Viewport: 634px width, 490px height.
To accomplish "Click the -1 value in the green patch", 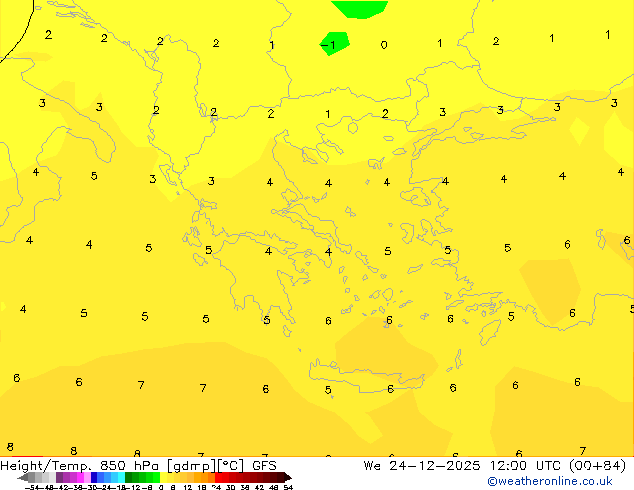I will (328, 45).
